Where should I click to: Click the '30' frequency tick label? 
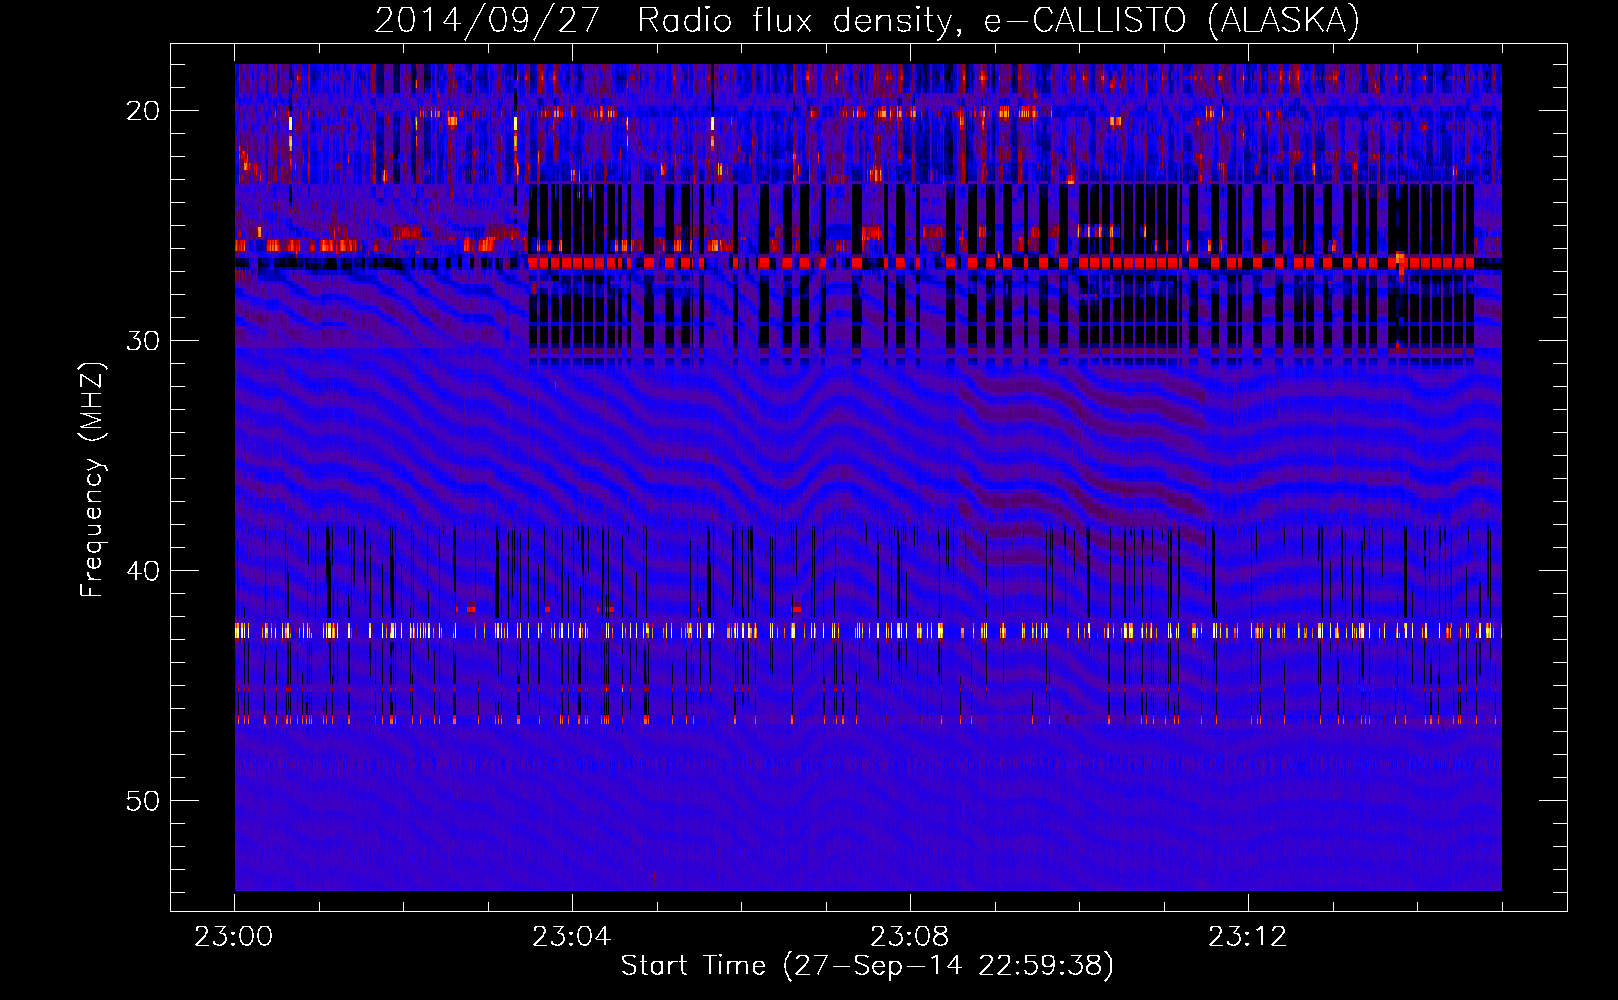144,341
